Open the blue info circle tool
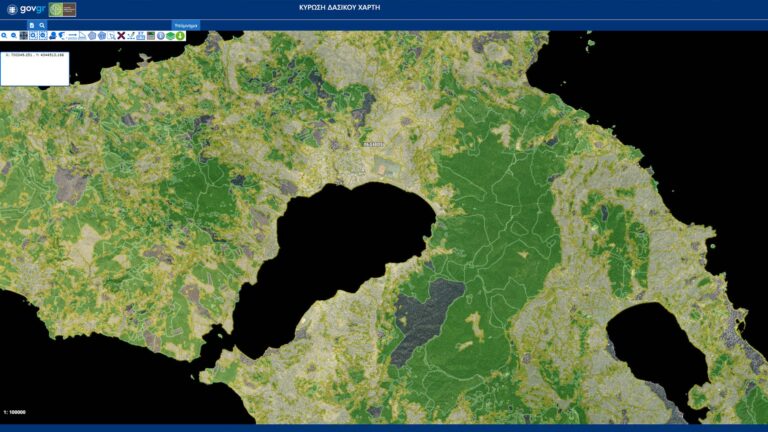This screenshot has height=432, width=768. point(160,36)
